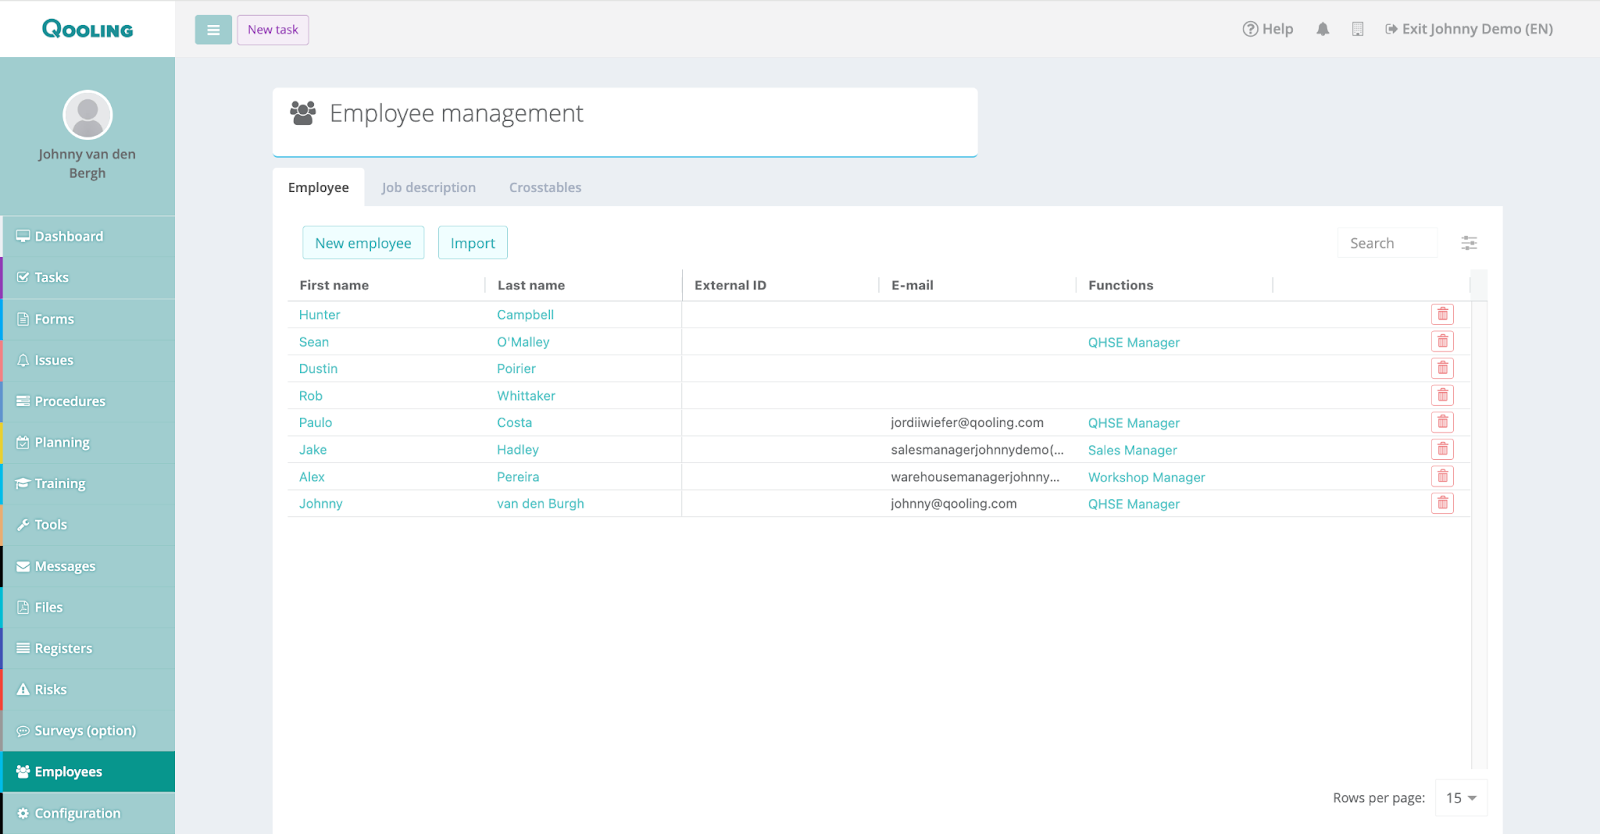Open the table filter settings icon

1469,243
